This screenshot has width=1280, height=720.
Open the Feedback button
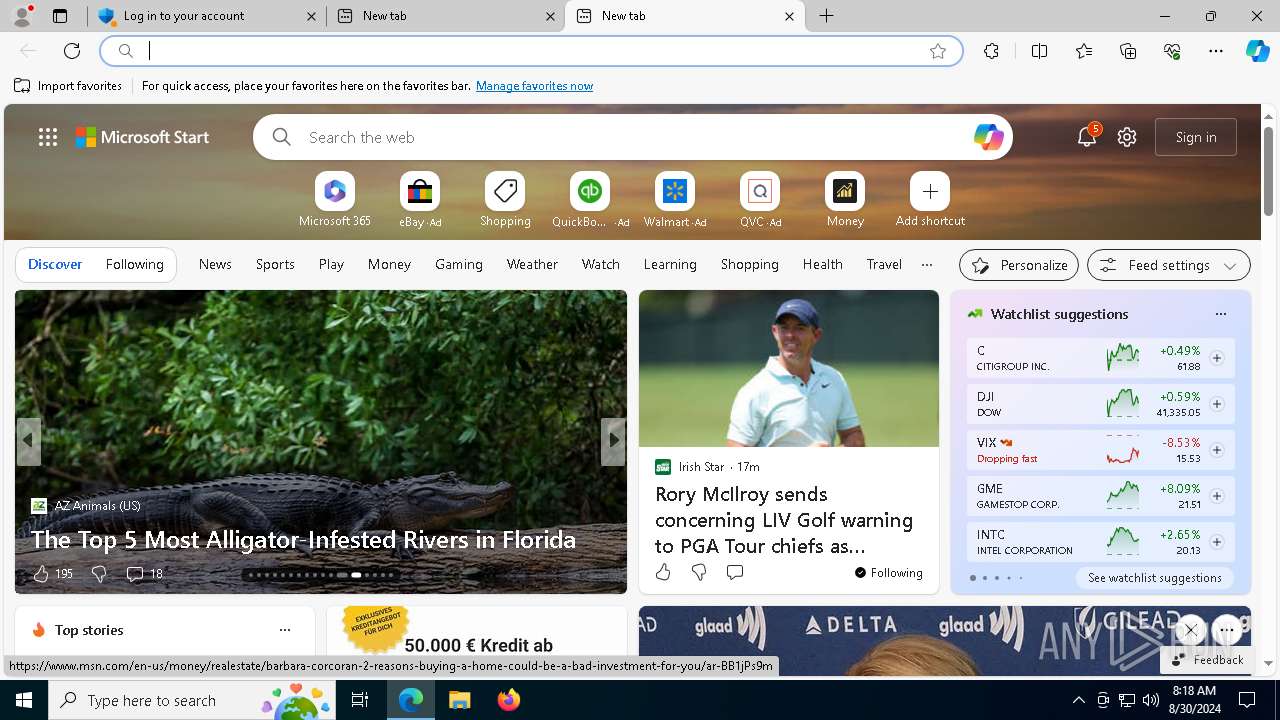[x=1207, y=660]
